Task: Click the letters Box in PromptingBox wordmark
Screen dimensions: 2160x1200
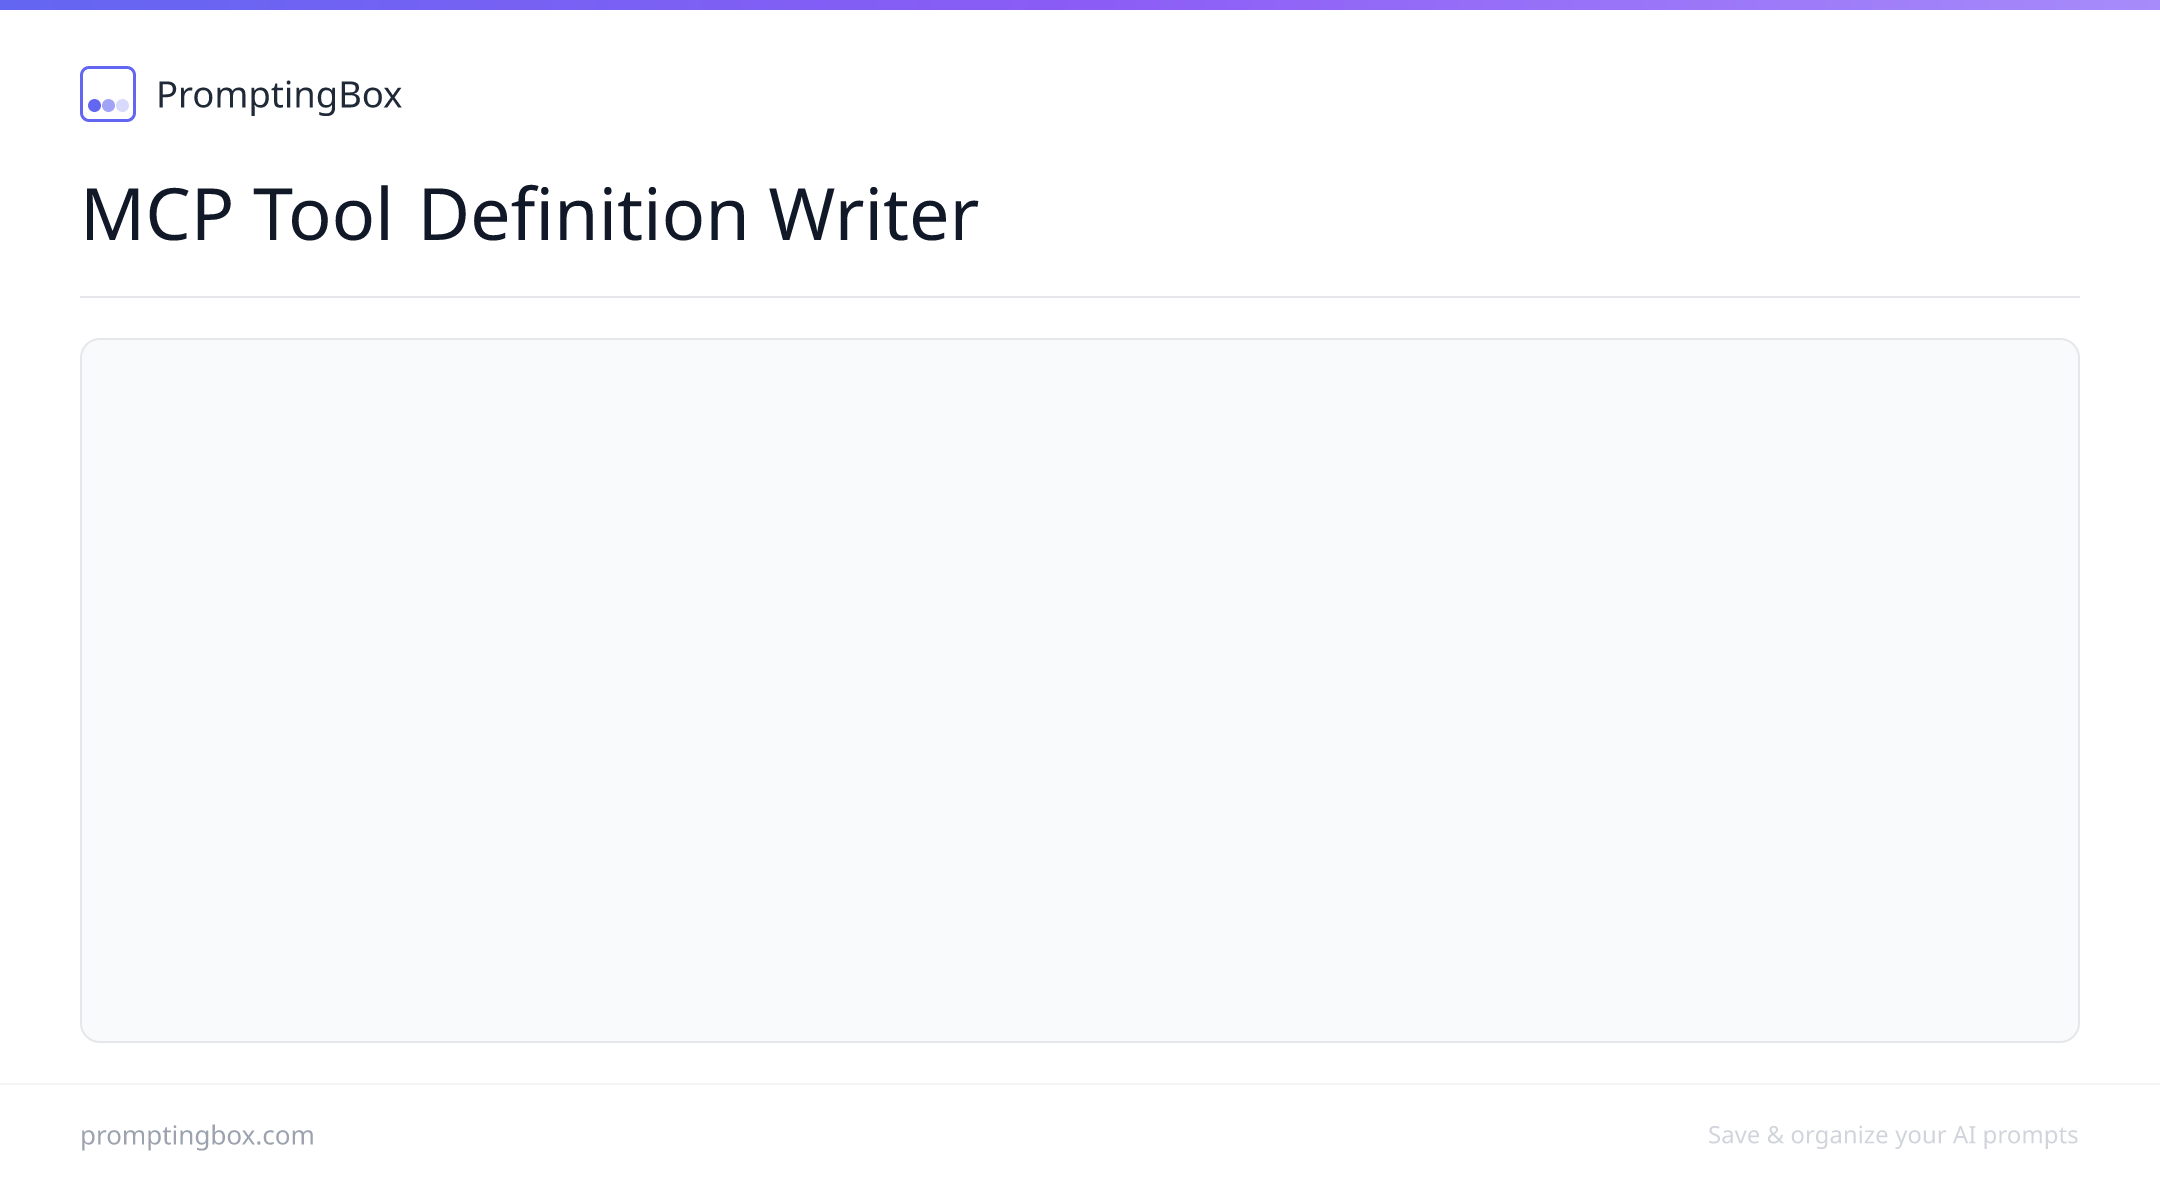Action: (x=370, y=95)
